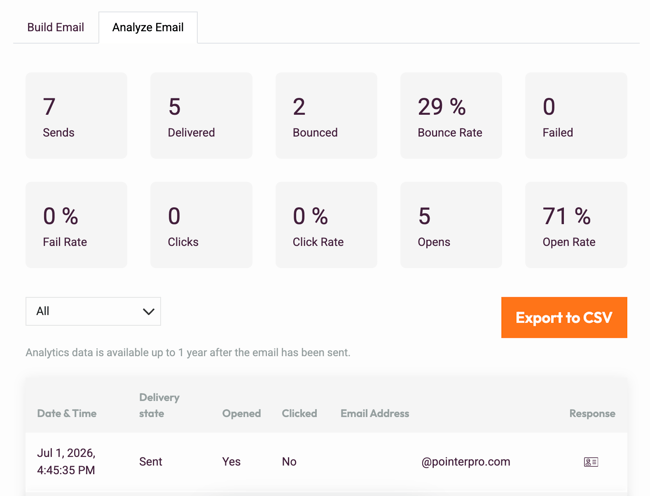Open the All filter dropdown
Viewport: 650px width, 496px height.
click(93, 311)
